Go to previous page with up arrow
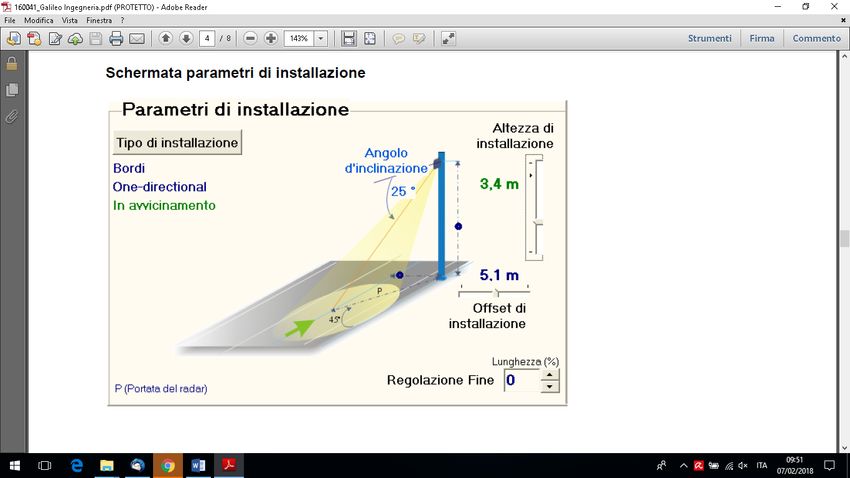The image size is (850, 478). [x=166, y=38]
